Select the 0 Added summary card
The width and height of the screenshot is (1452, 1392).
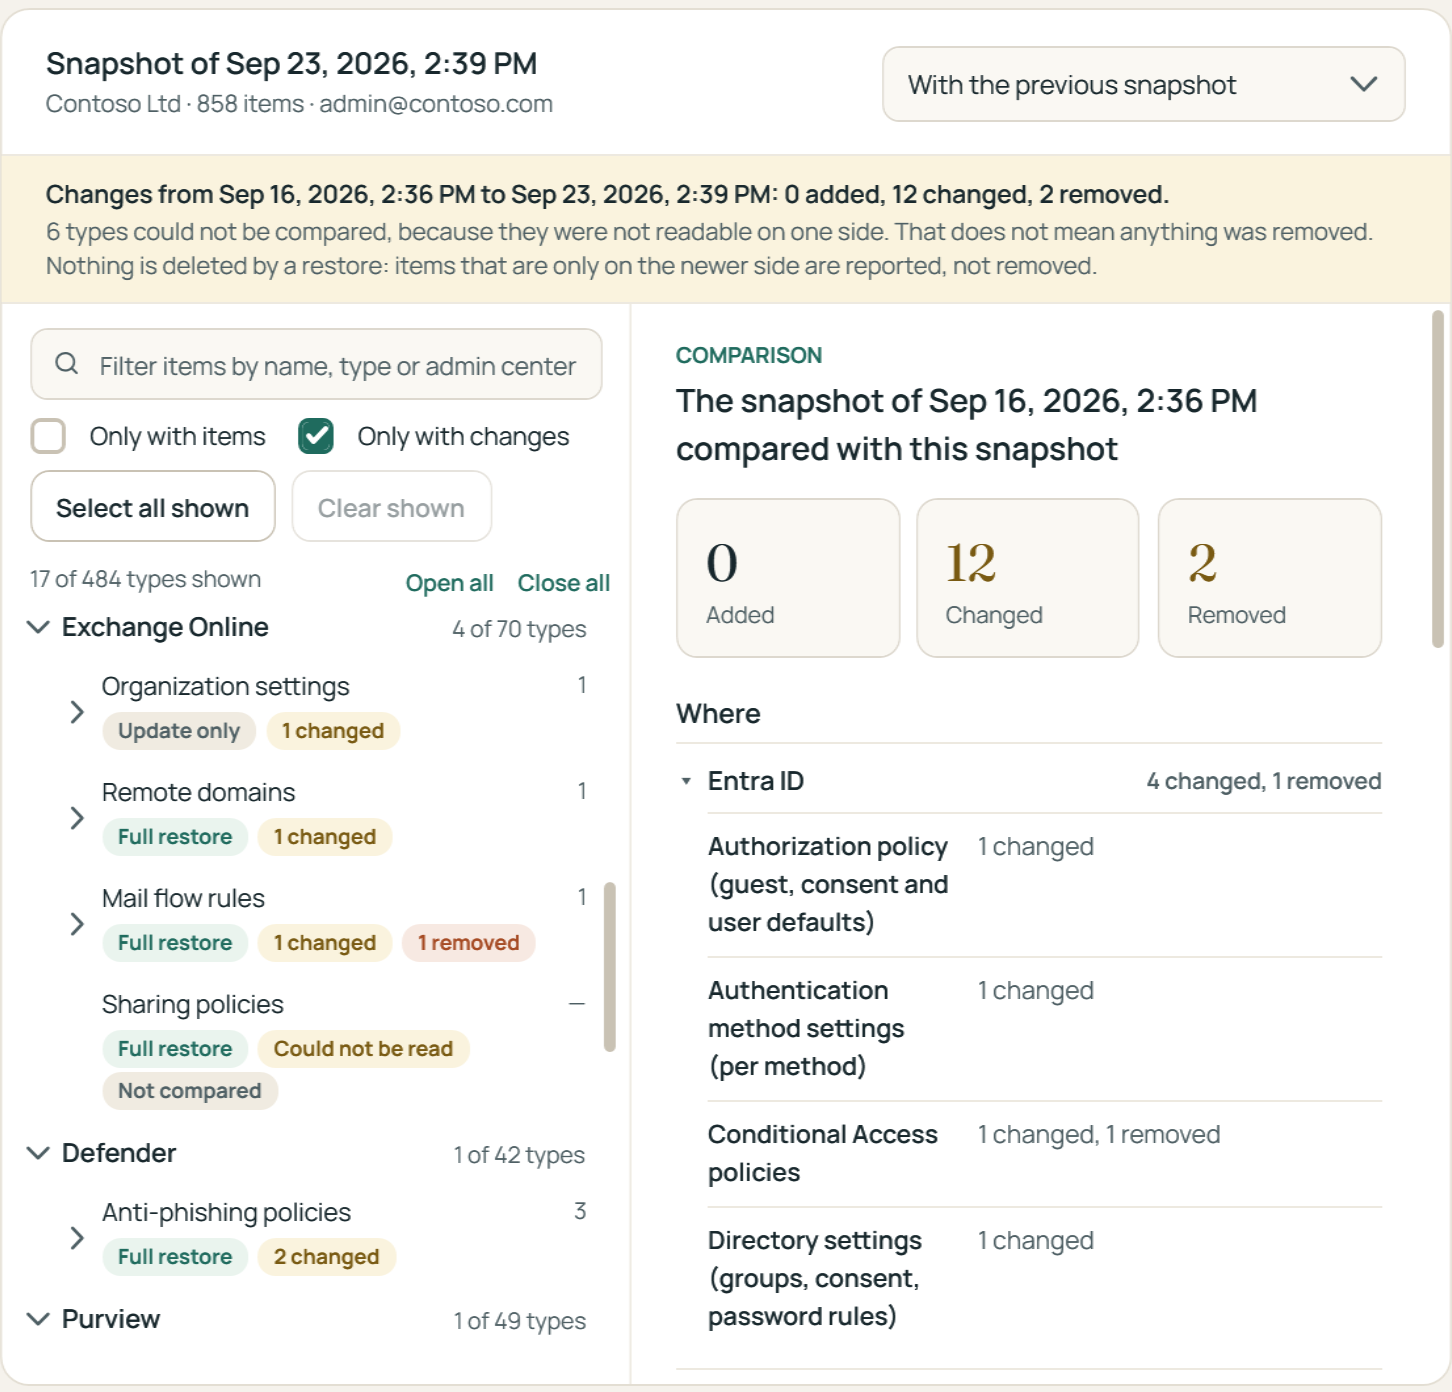788,578
